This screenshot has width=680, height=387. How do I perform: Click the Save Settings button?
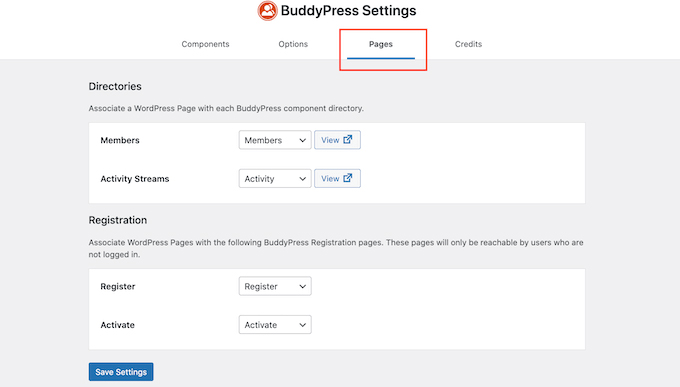tap(121, 372)
